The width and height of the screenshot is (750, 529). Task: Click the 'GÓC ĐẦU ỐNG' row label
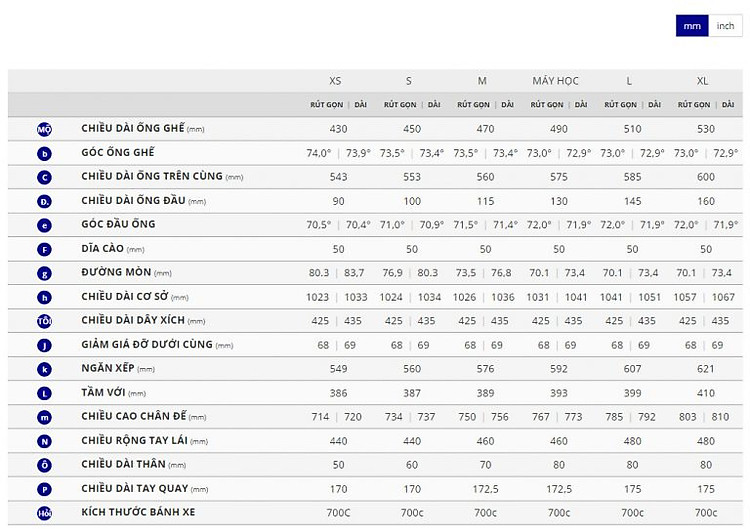click(x=118, y=224)
